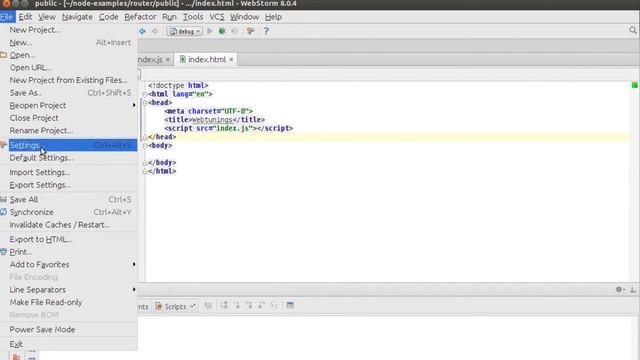Toggle Power Save Mode
640x360 pixels.
(69, 330)
